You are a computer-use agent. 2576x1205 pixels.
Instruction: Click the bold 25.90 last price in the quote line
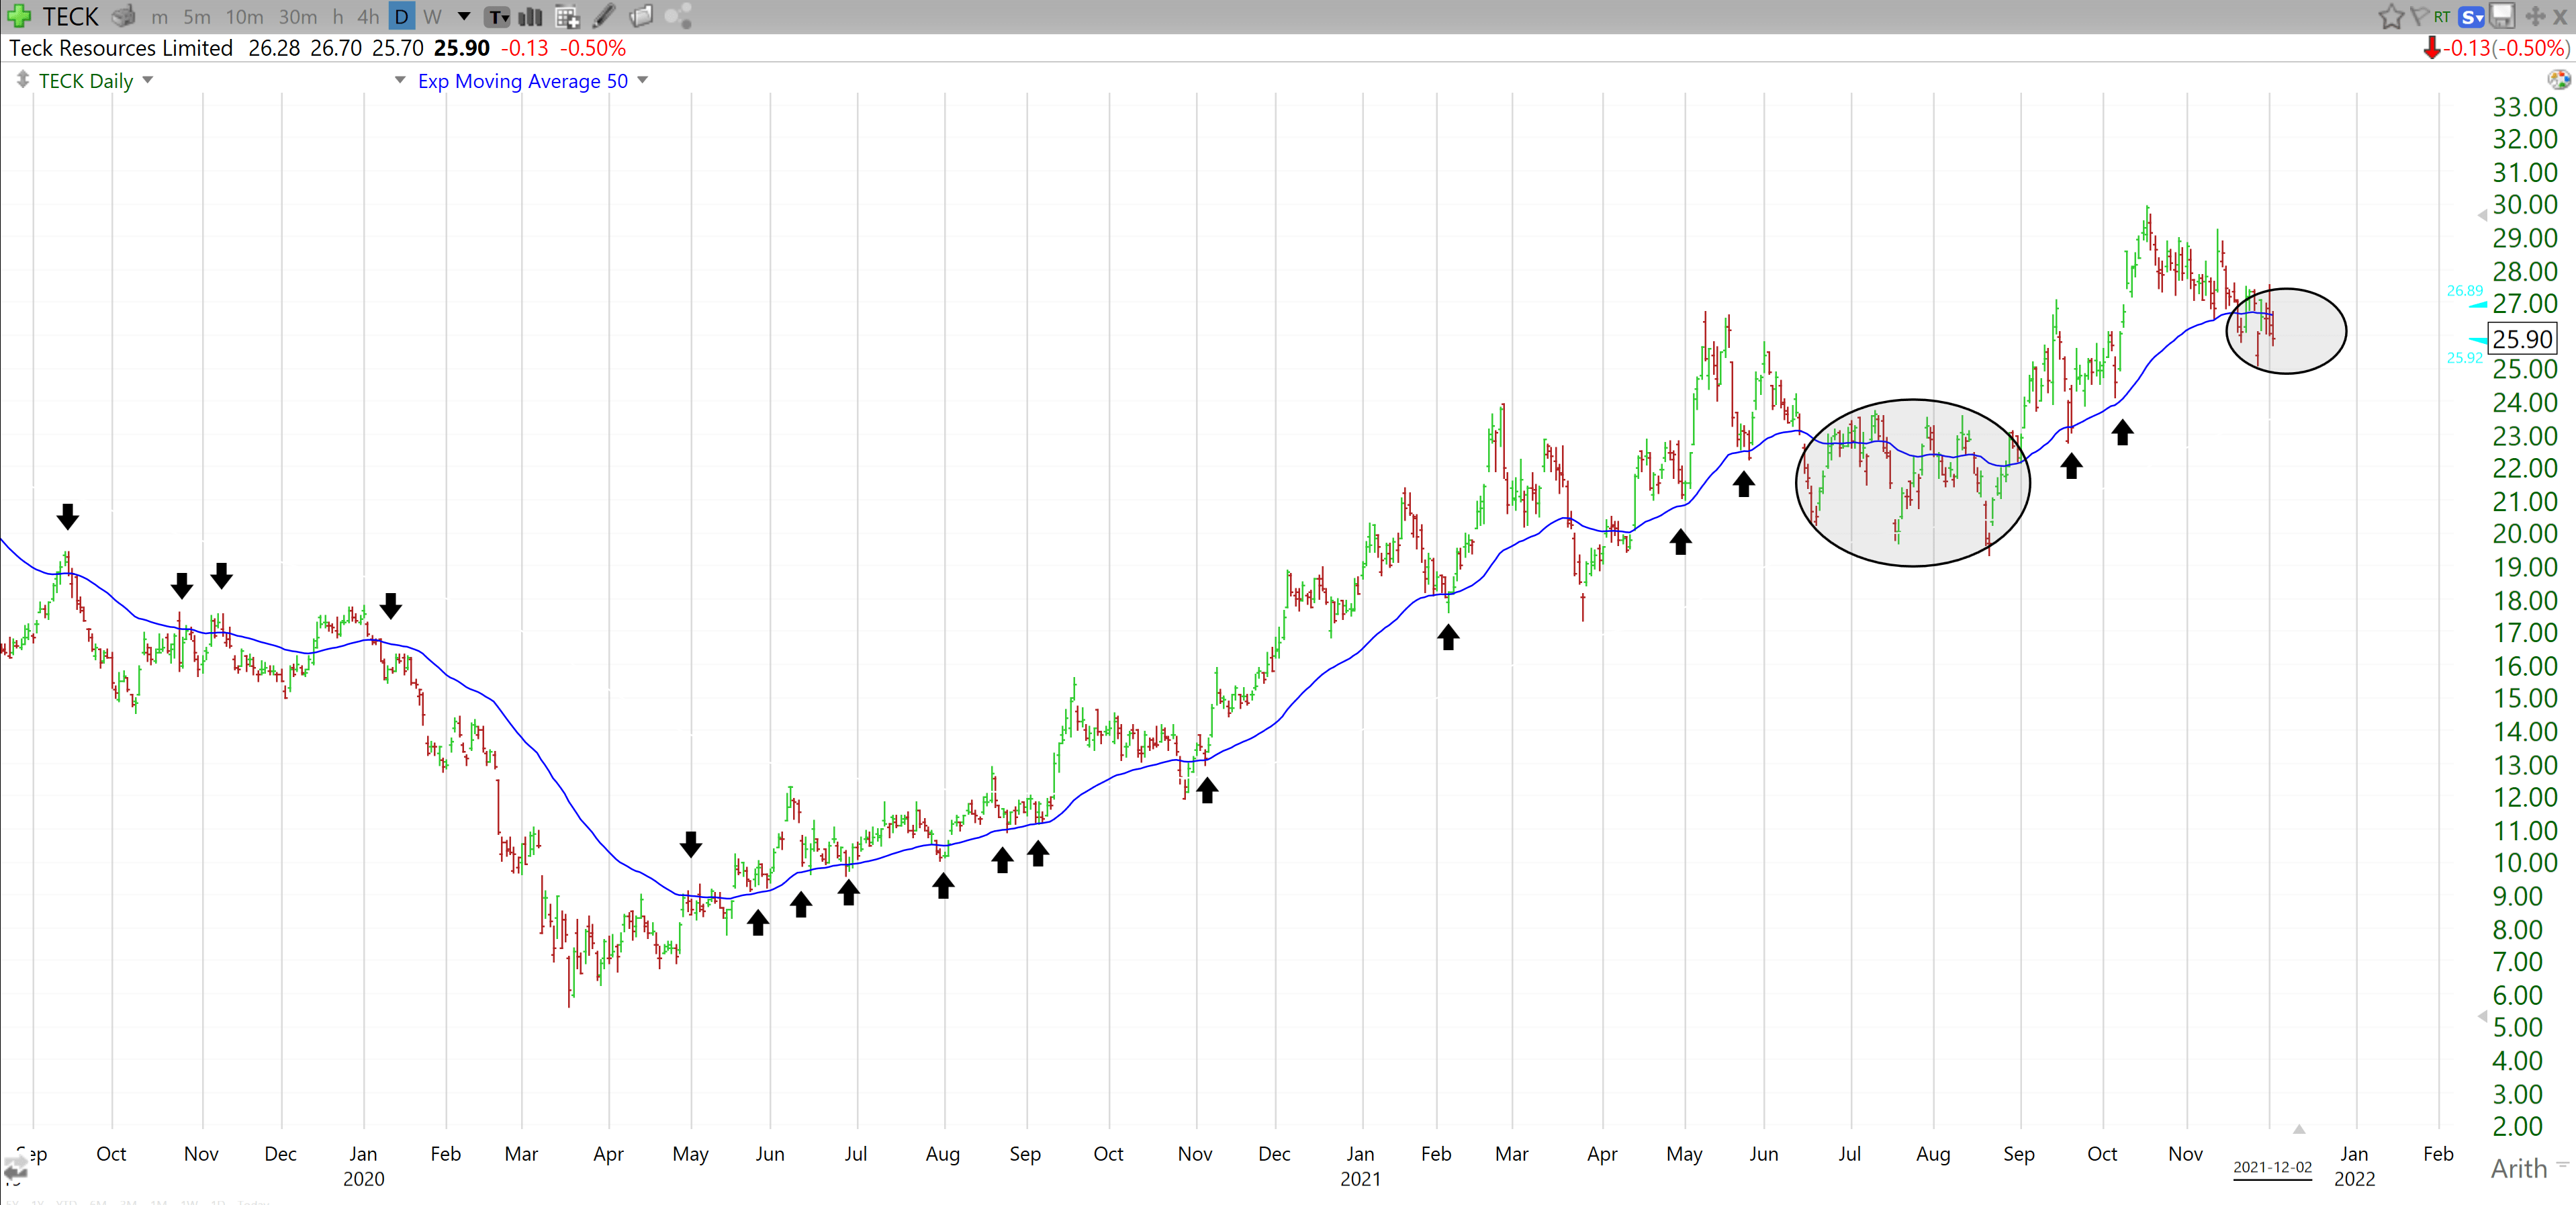[462, 48]
